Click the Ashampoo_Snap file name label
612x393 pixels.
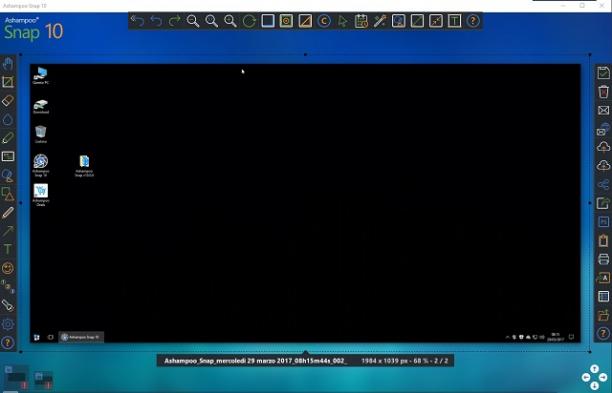256,361
